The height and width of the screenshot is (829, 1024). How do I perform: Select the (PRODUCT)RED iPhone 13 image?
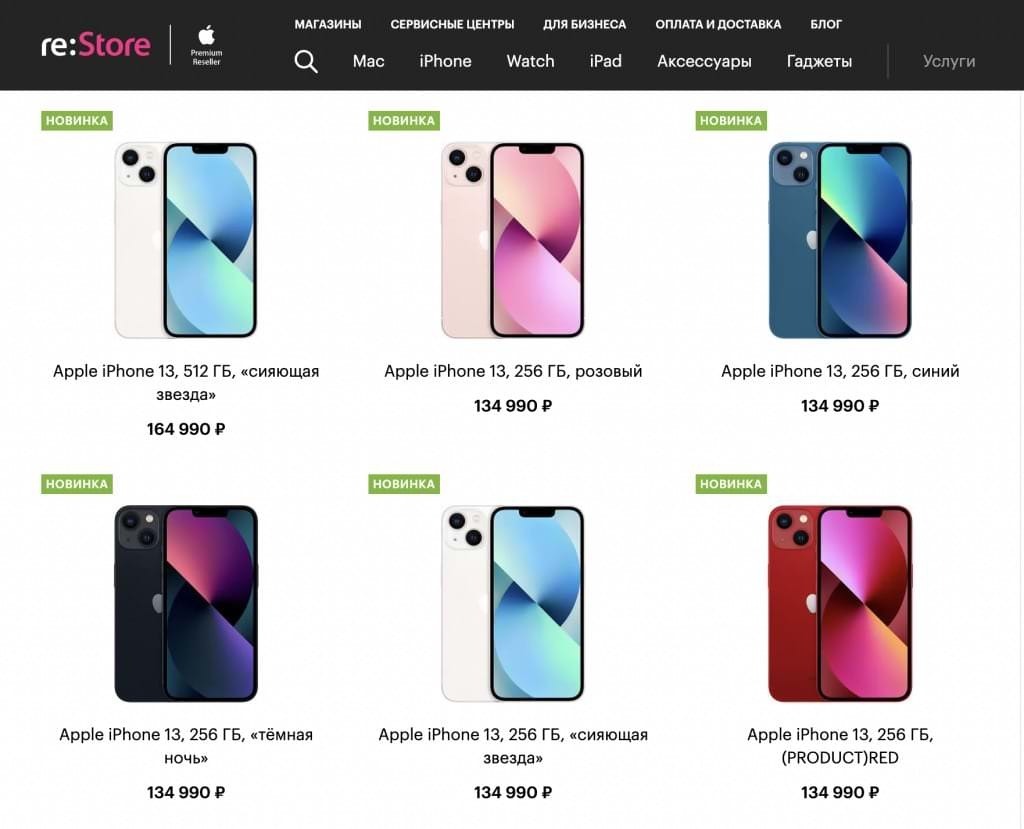(x=839, y=603)
